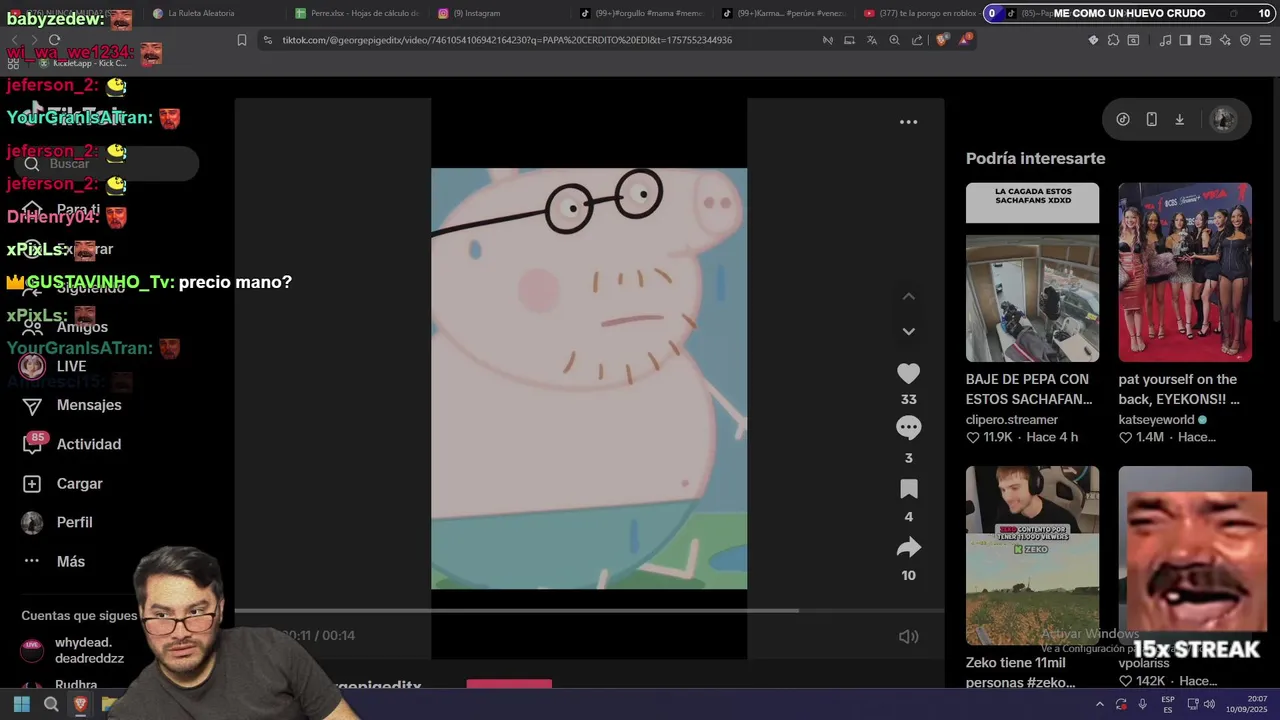Image resolution: width=1280 pixels, height=720 pixels.
Task: Click the translate page icon
Action: (871, 40)
